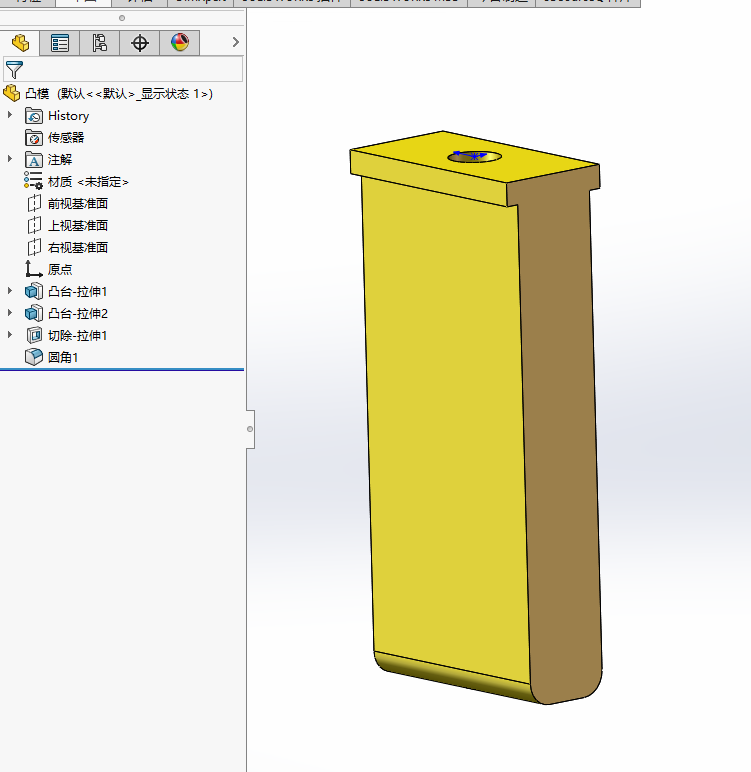This screenshot has width=751, height=772.
Task: Click the 传感器 sensors folder icon
Action: (x=33, y=137)
